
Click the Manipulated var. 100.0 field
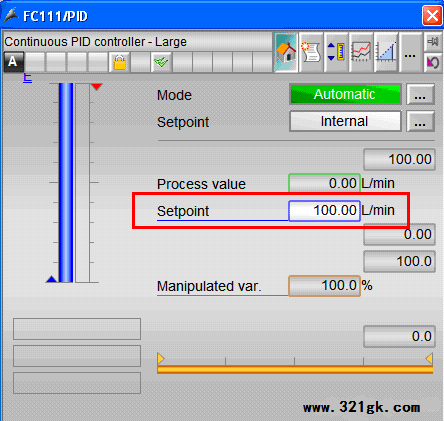click(x=324, y=286)
